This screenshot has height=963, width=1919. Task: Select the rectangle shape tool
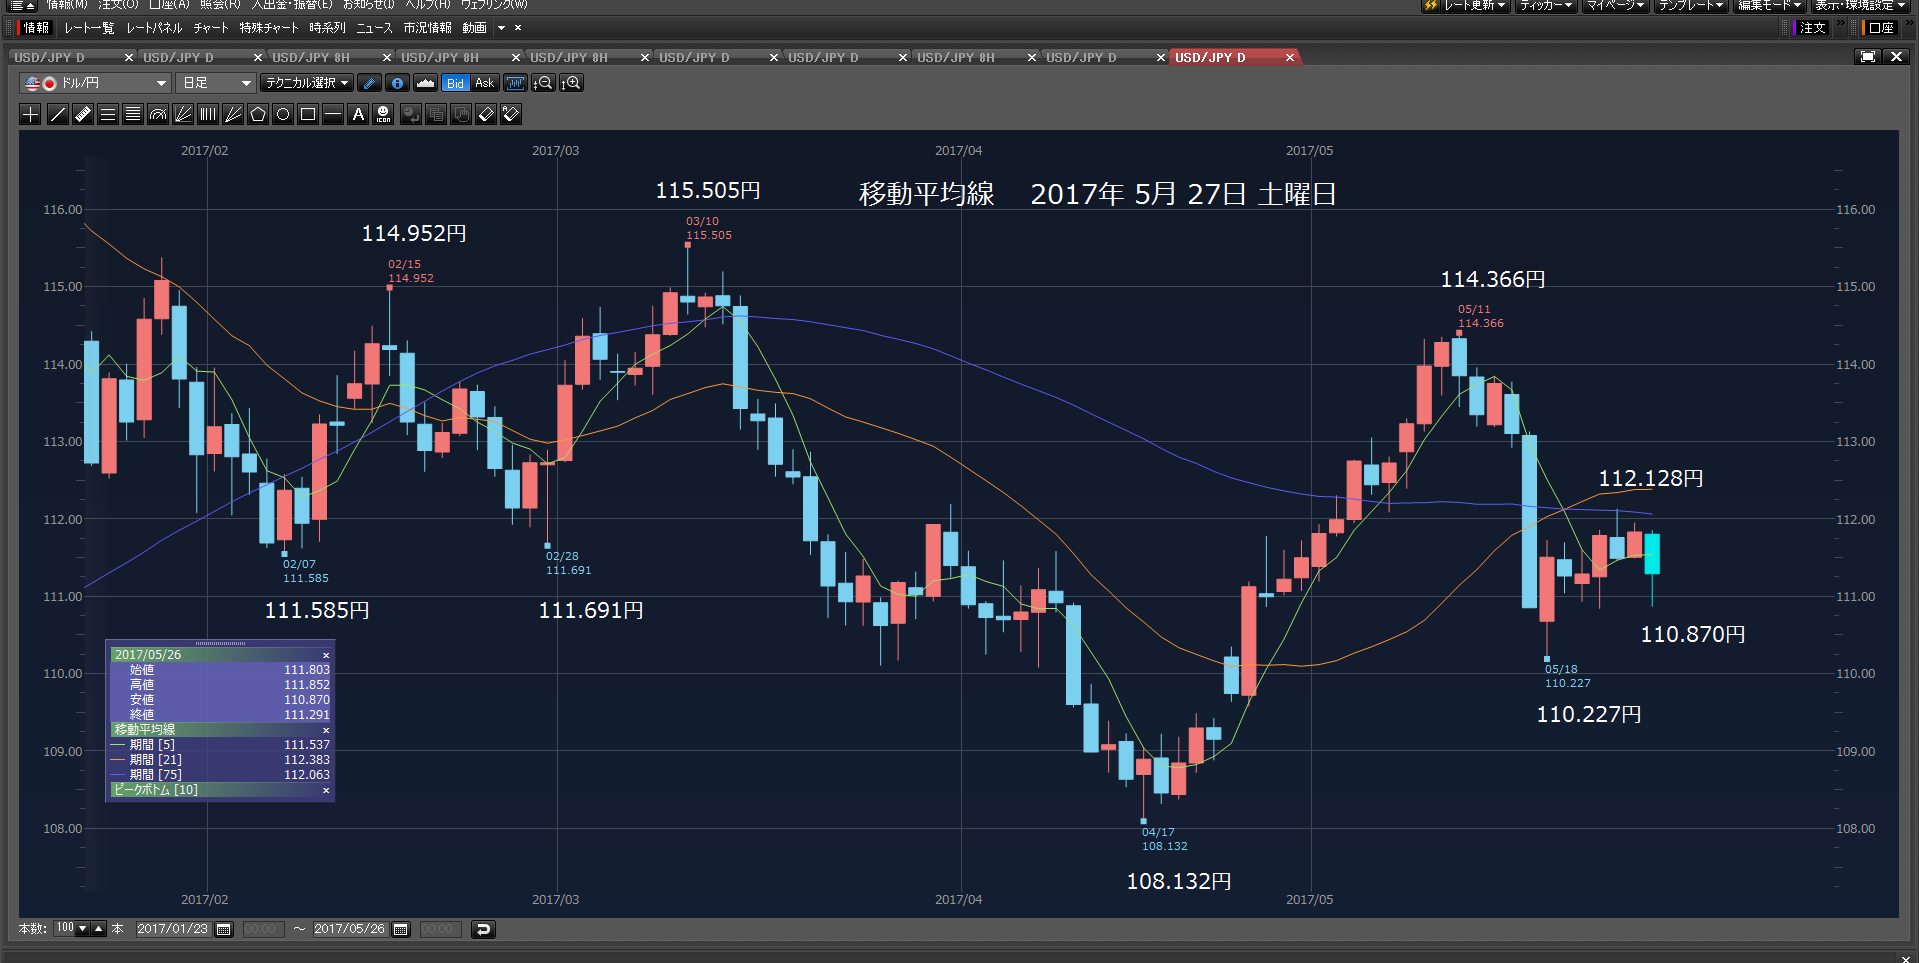click(308, 114)
